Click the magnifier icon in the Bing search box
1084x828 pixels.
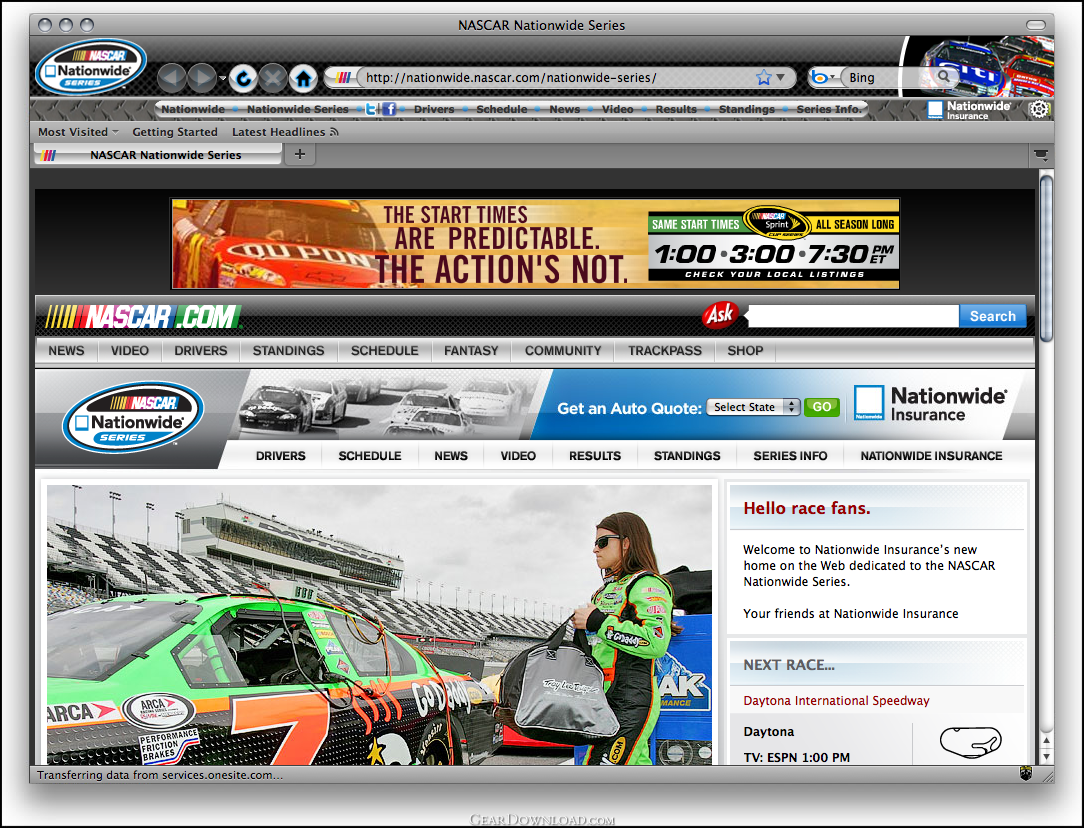(943, 77)
